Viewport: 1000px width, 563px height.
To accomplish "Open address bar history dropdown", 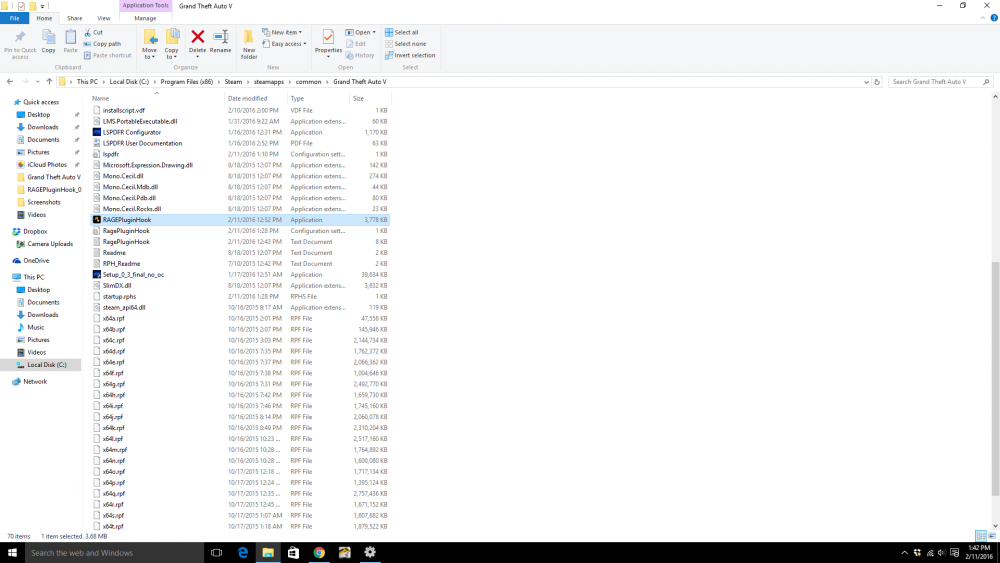I will tap(866, 82).
